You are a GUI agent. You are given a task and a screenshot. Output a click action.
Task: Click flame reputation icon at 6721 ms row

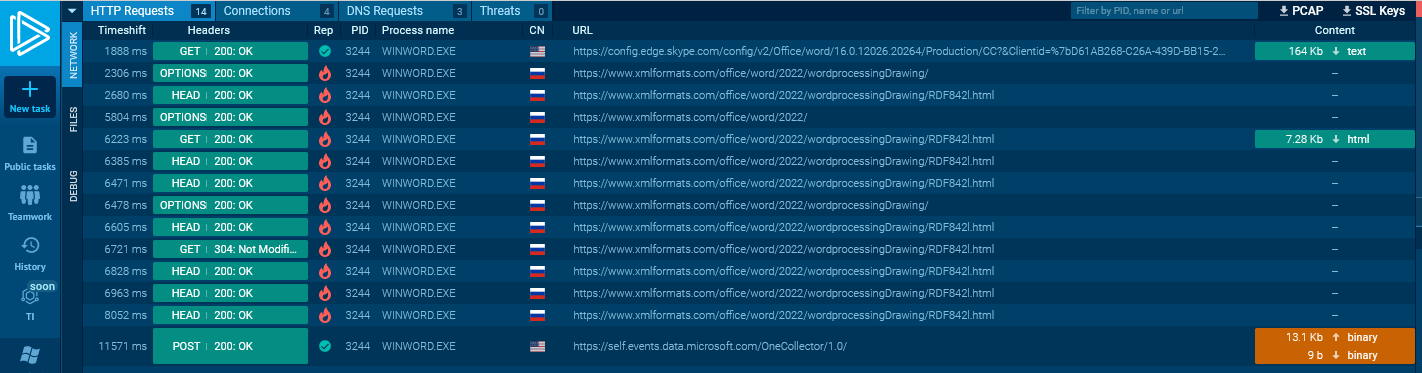(324, 249)
